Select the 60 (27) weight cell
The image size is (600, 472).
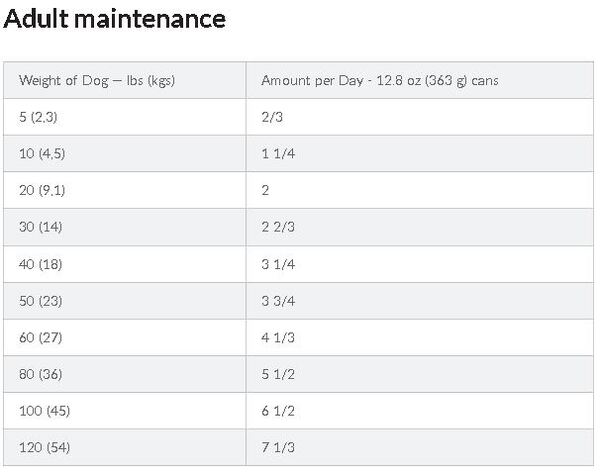pyautogui.click(x=125, y=338)
